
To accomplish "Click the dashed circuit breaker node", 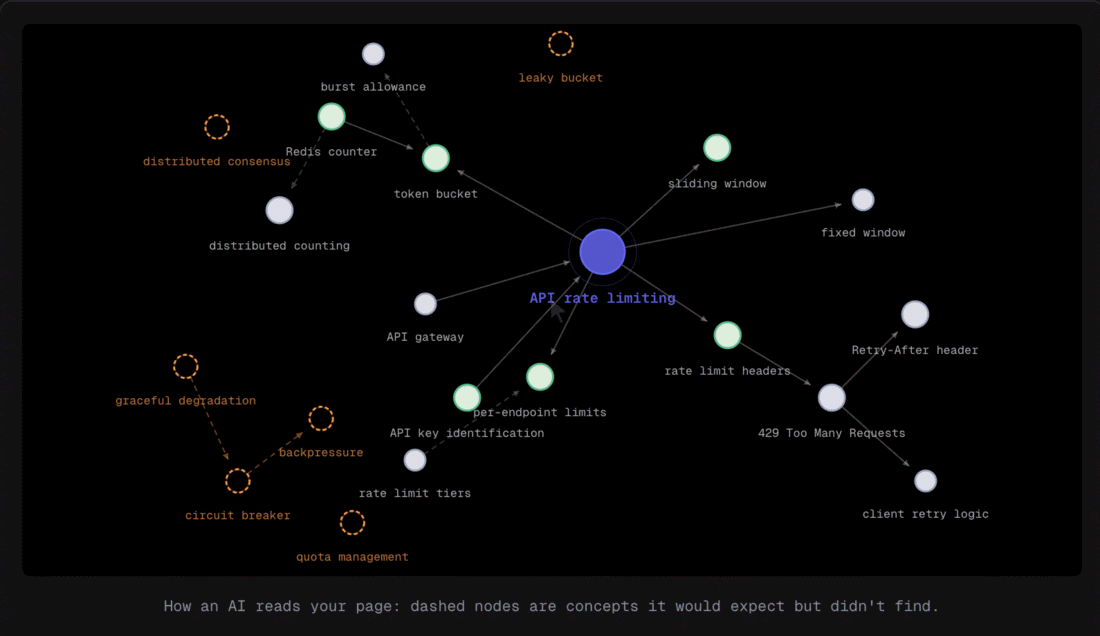I will tap(238, 481).
